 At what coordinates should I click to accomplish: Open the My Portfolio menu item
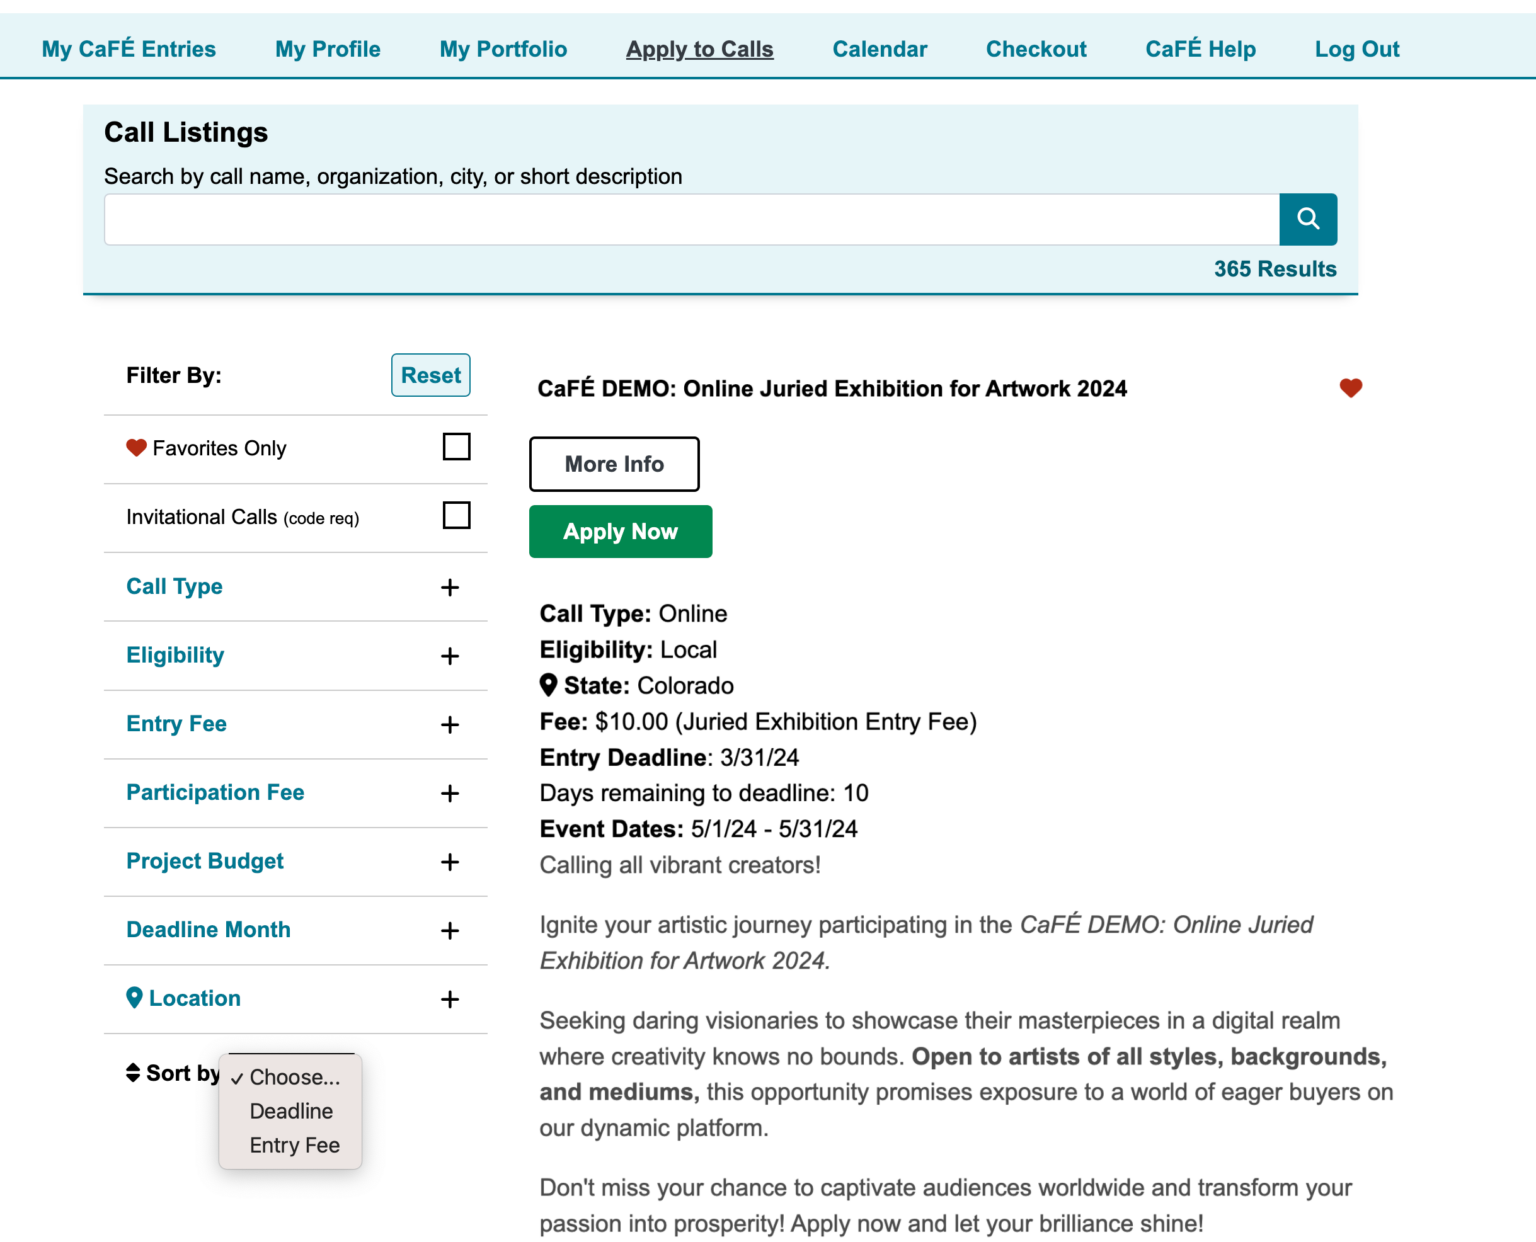pyautogui.click(x=503, y=49)
